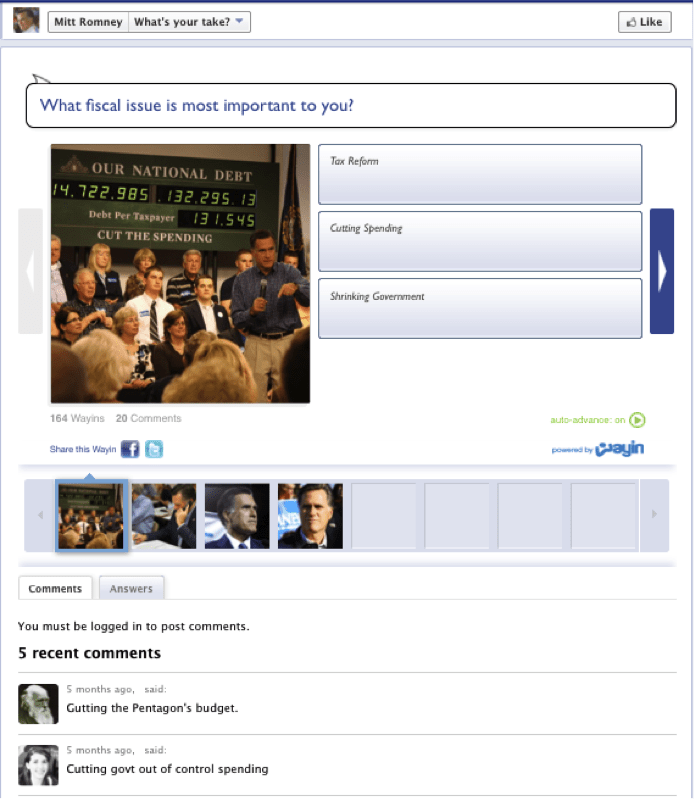The width and height of the screenshot is (694, 799).
Task: Pick the Shrinking Government answer
Action: pyautogui.click(x=480, y=308)
